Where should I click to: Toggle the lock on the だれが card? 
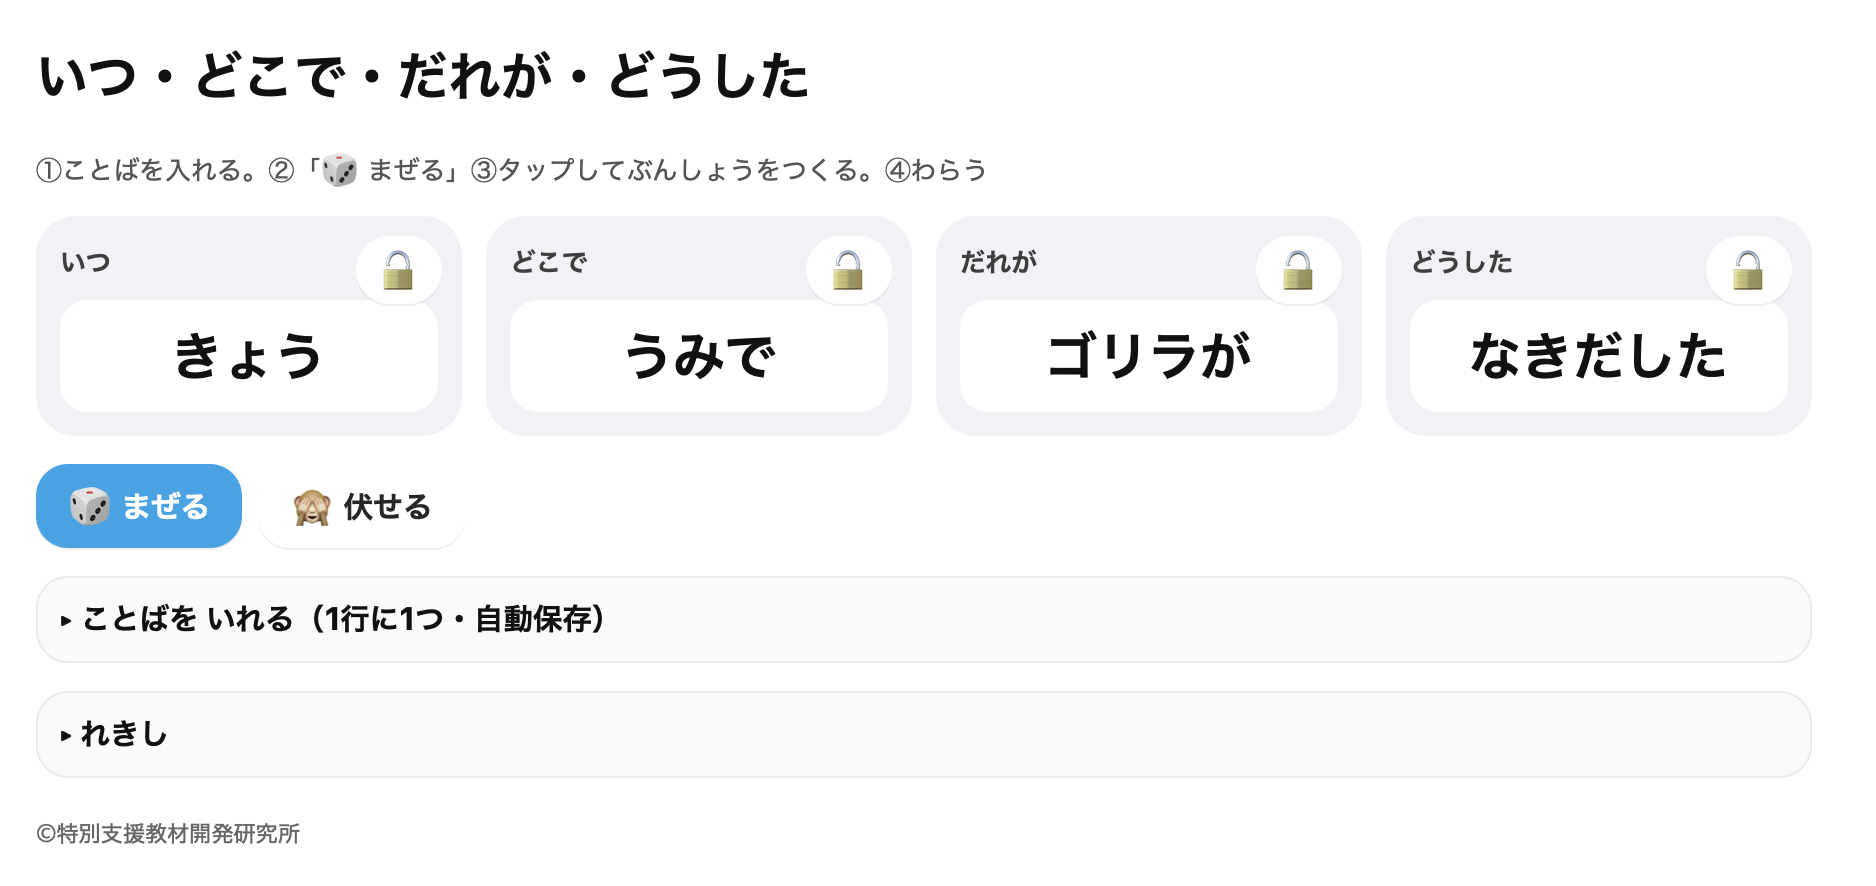[x=1299, y=270]
